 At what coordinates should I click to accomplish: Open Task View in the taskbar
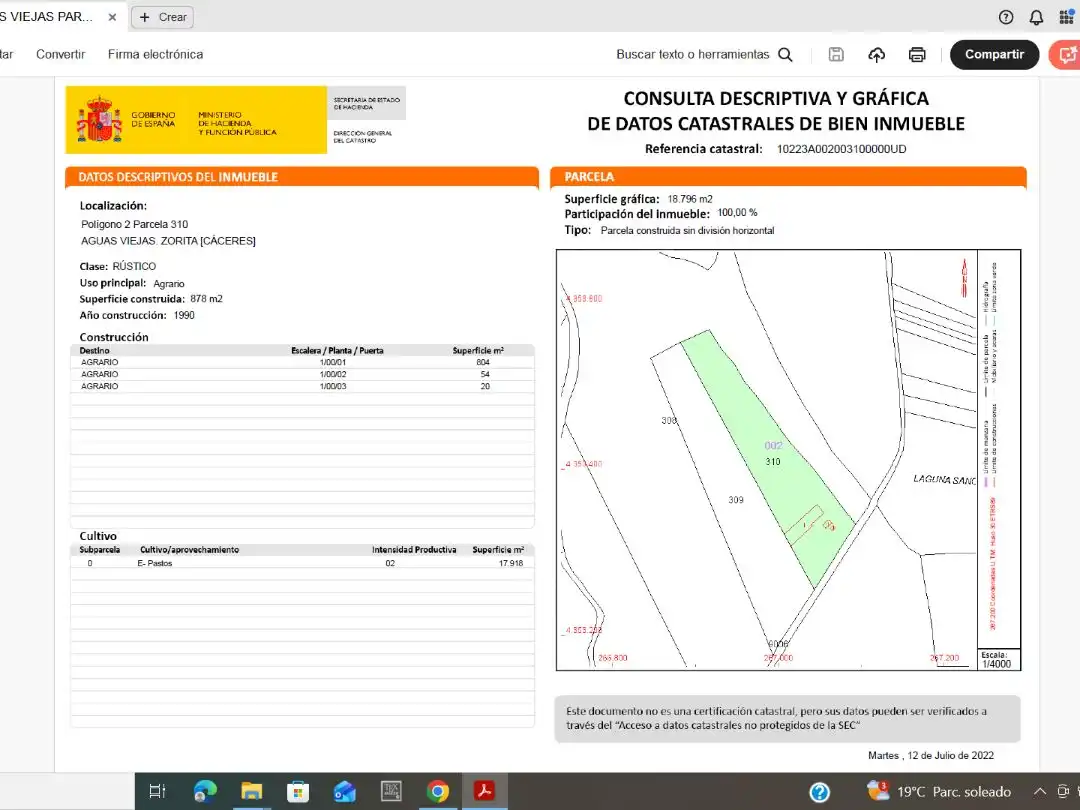[158, 791]
